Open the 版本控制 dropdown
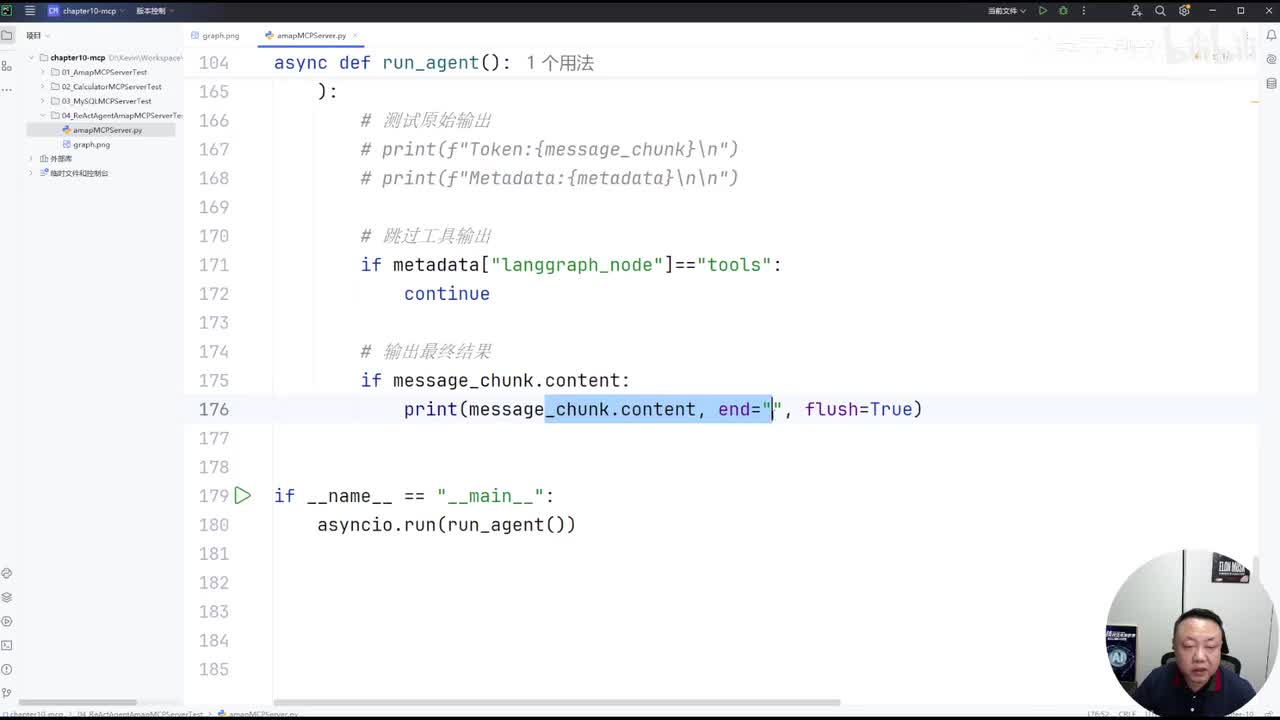 click(155, 11)
